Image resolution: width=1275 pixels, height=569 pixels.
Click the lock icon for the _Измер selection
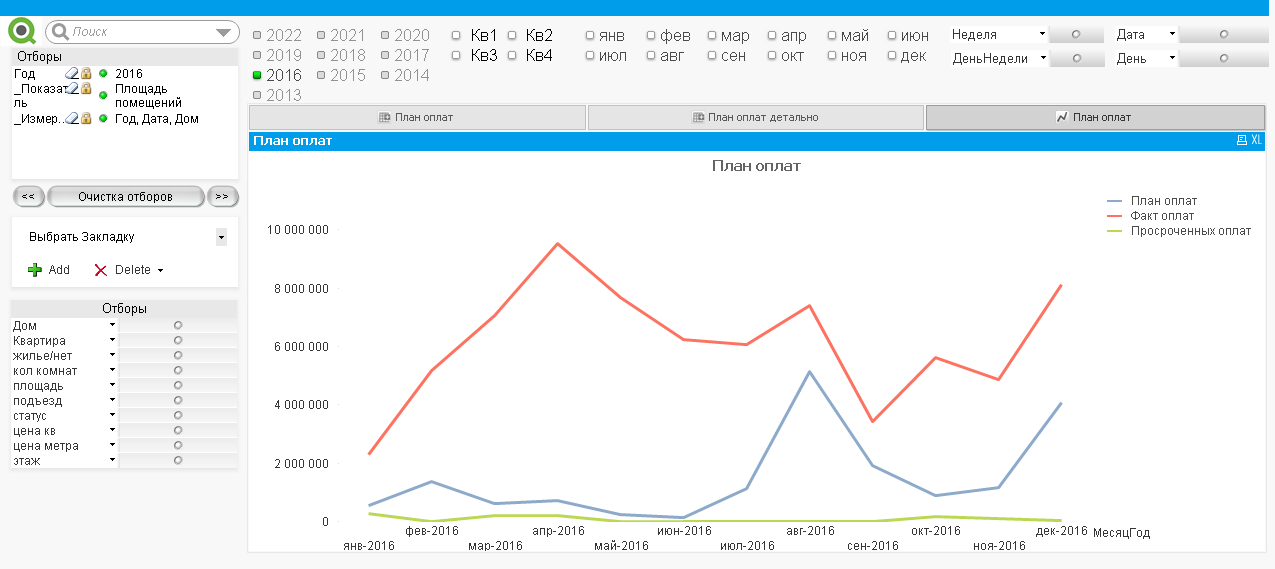pos(86,119)
